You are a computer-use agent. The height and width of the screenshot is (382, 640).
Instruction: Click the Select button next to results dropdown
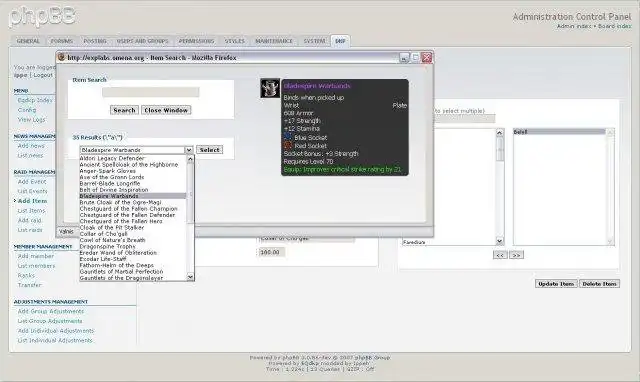click(209, 150)
